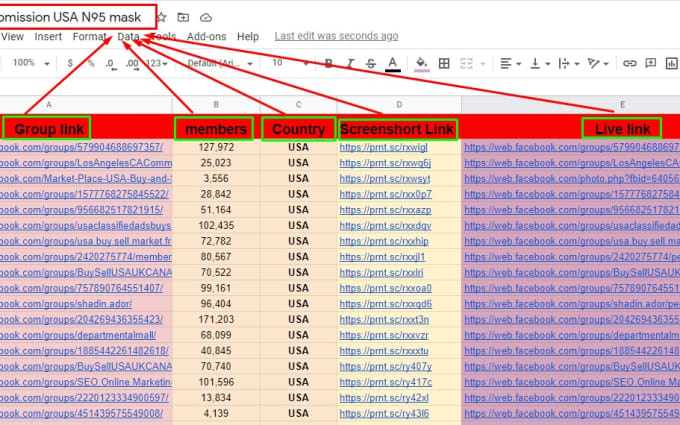This screenshot has width=680, height=425.
Task: Insert a chart from the toolbar
Action: 672,63
